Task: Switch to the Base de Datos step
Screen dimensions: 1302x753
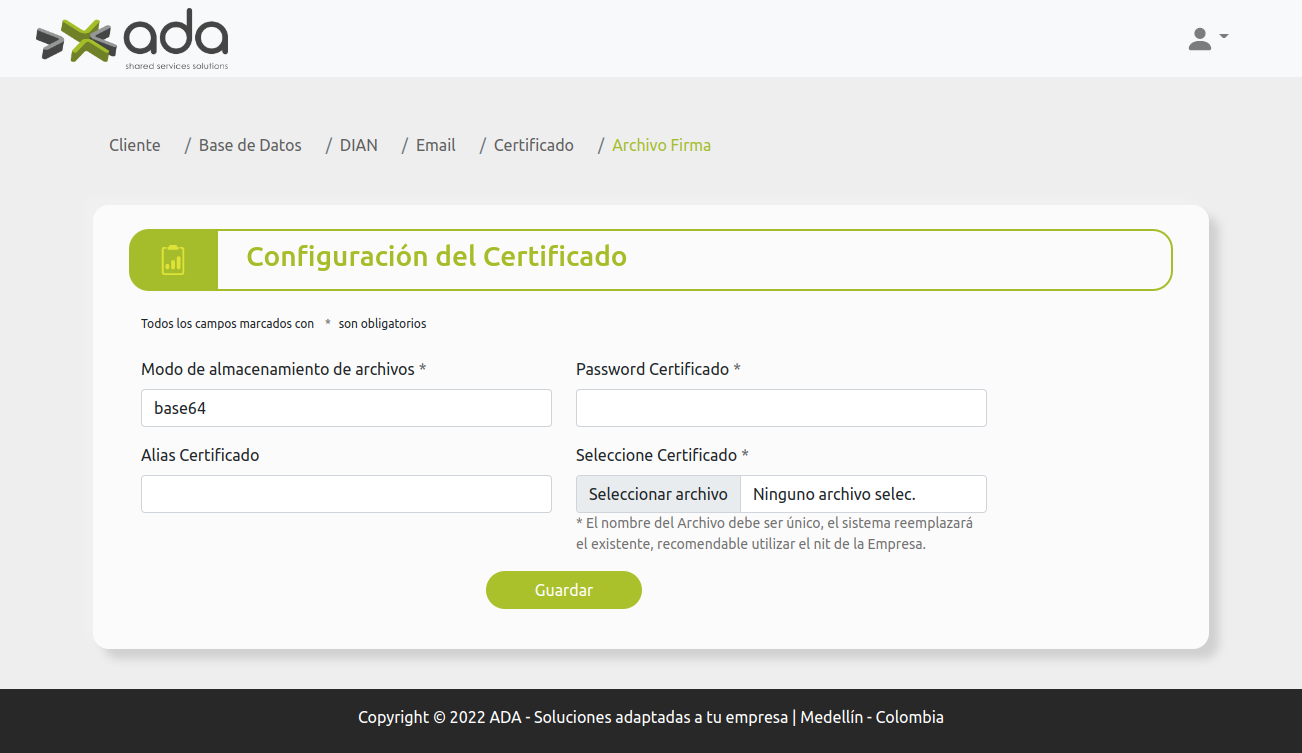Action: click(250, 145)
